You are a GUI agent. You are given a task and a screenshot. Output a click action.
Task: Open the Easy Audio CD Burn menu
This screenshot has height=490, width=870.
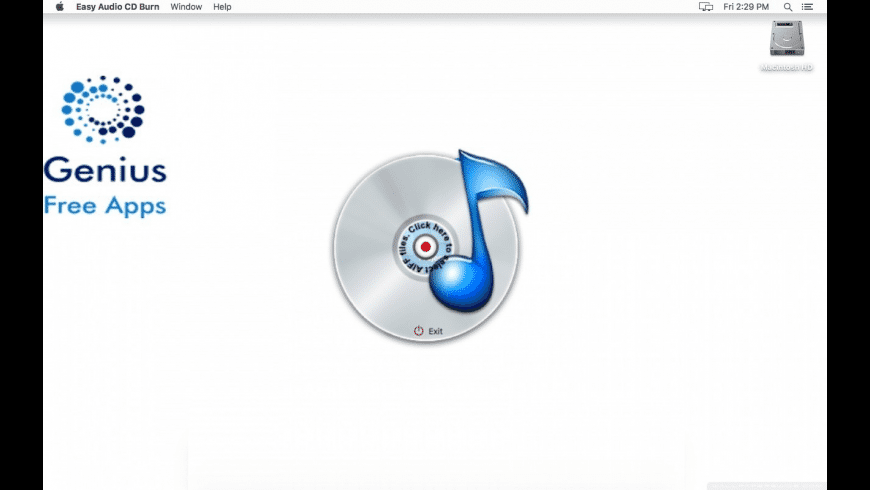118,7
